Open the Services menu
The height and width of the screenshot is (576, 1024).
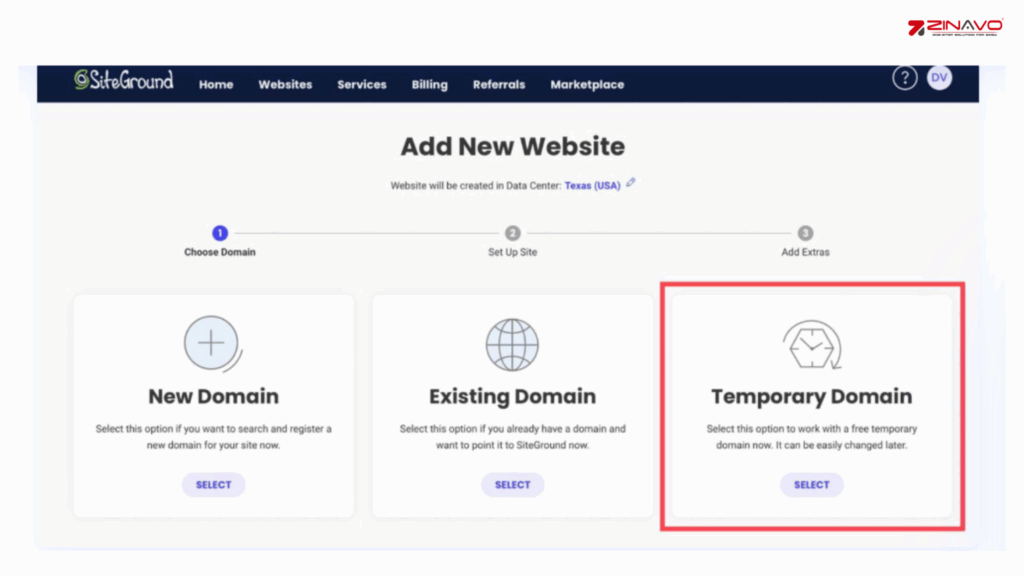coord(362,85)
